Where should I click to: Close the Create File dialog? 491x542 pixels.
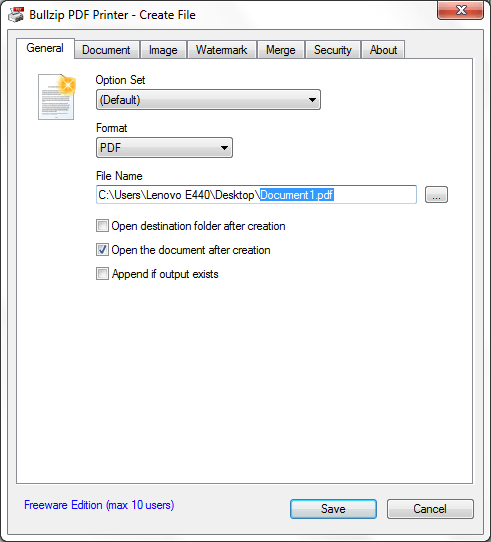tap(460, 10)
